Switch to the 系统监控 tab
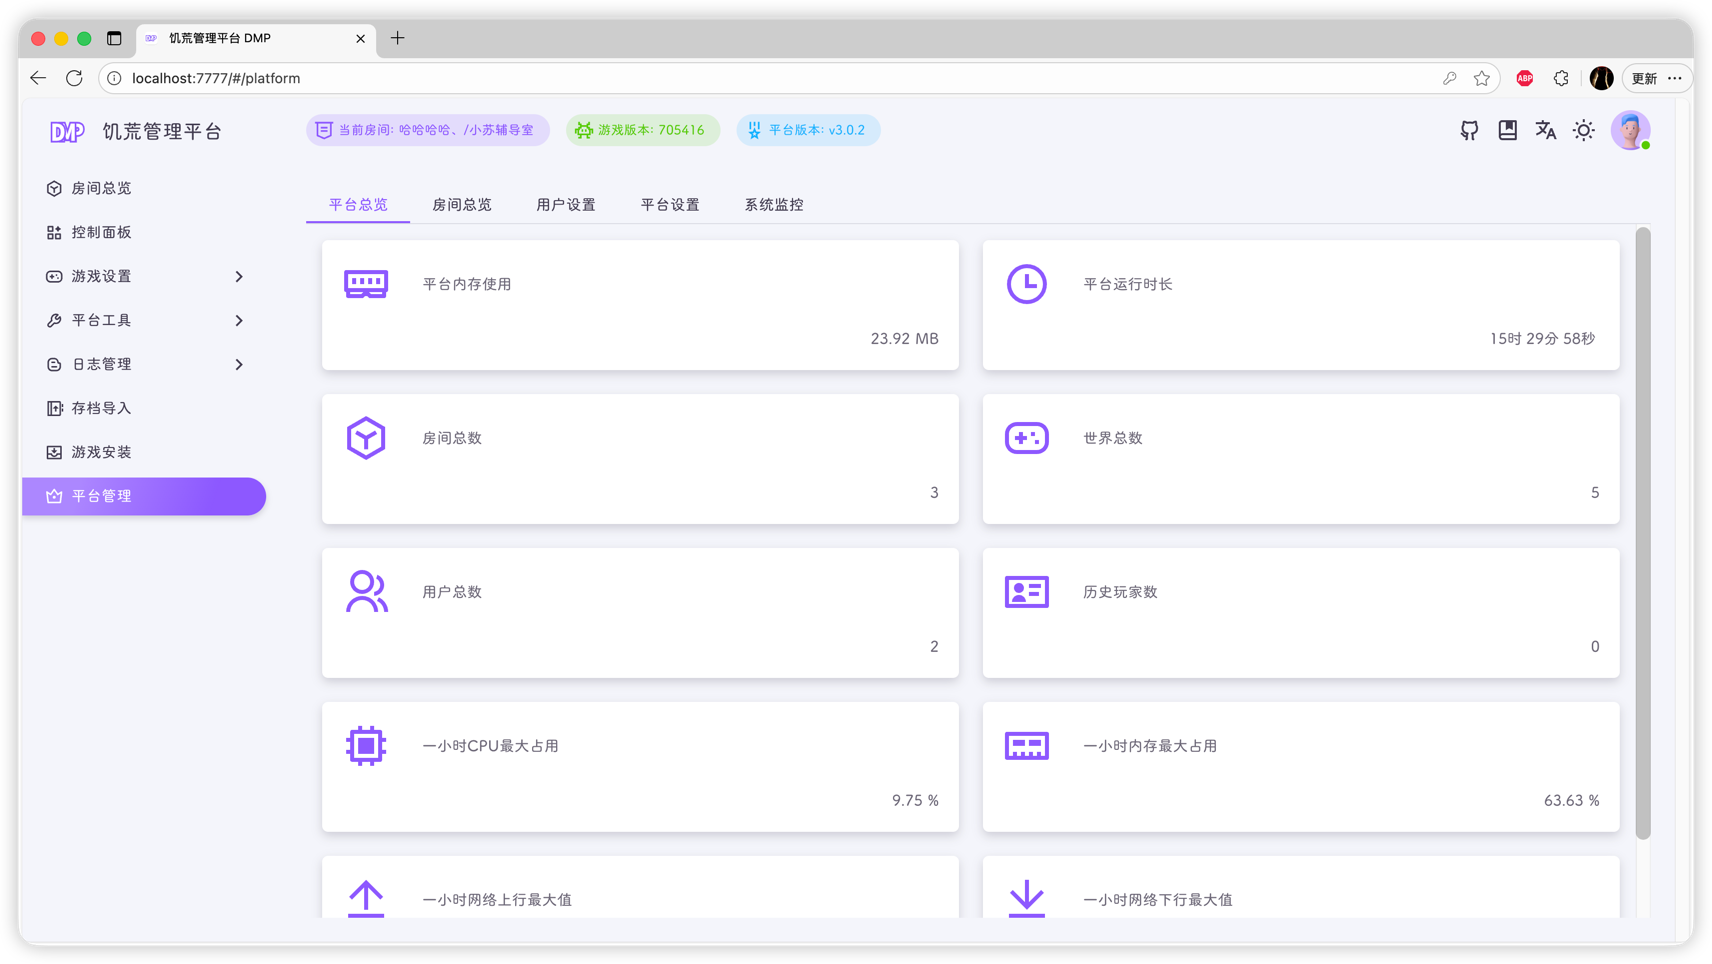The image size is (1712, 964). [774, 205]
